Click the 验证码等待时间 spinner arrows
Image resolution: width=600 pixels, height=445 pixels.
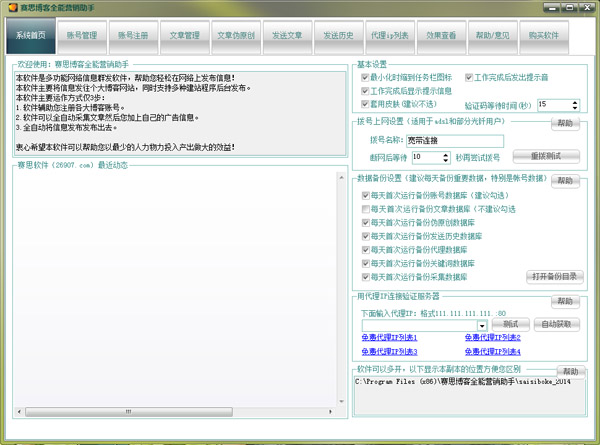coord(577,104)
